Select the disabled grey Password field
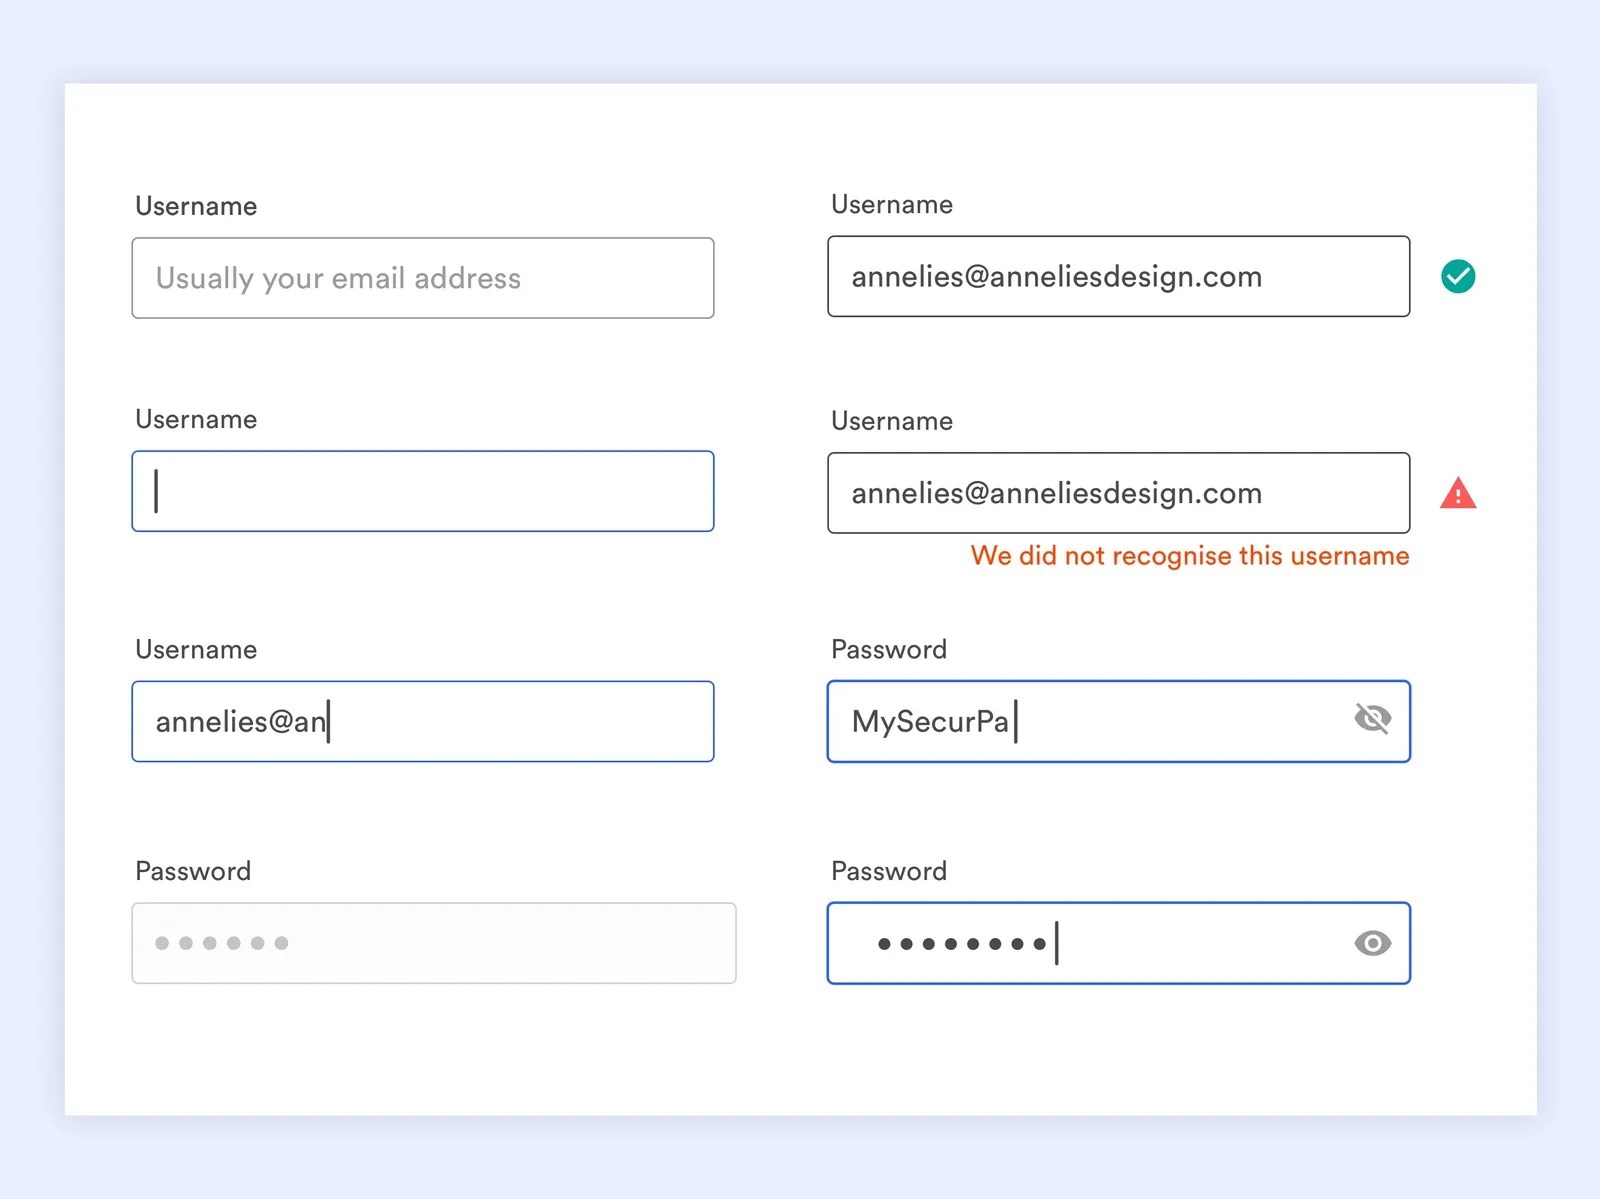The image size is (1600, 1199). click(433, 942)
